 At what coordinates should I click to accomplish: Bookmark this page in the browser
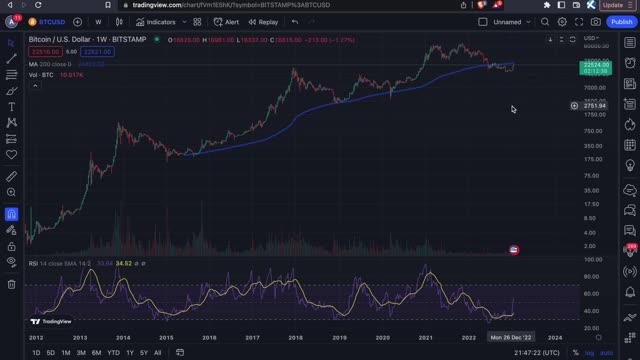pyautogui.click(x=108, y=5)
